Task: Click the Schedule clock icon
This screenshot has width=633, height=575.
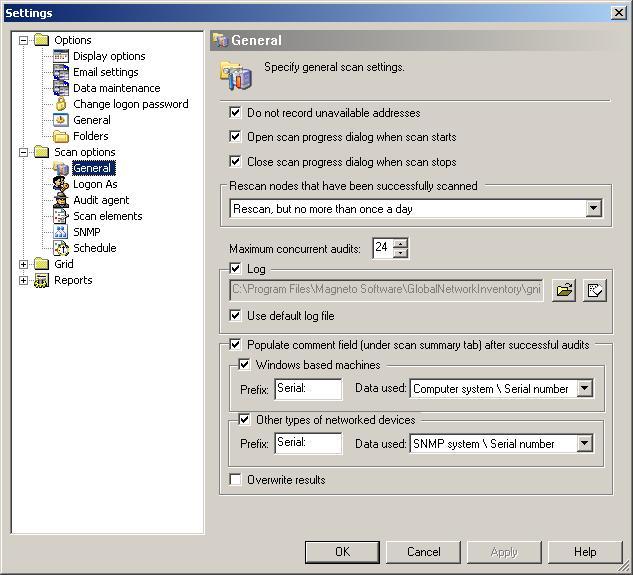Action: (61, 248)
